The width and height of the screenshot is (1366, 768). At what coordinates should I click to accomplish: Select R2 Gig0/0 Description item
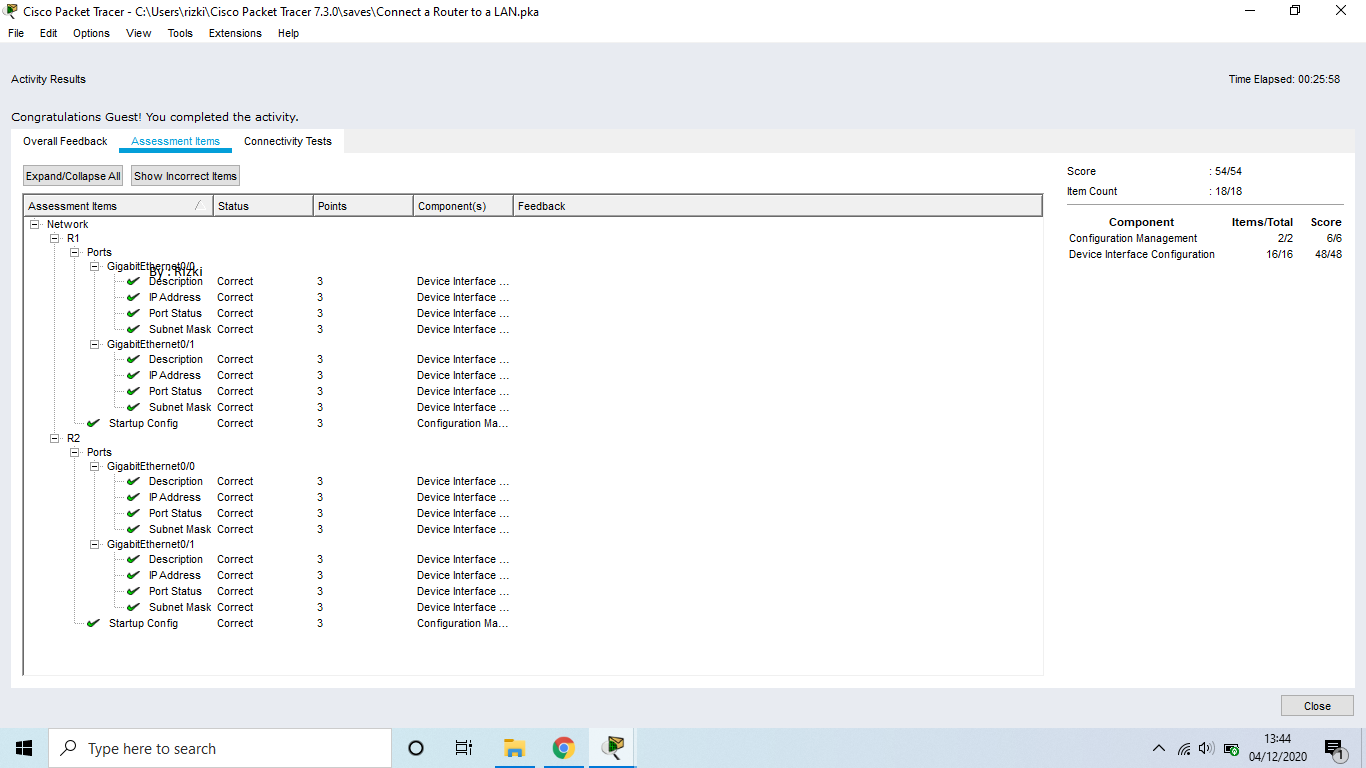176,481
